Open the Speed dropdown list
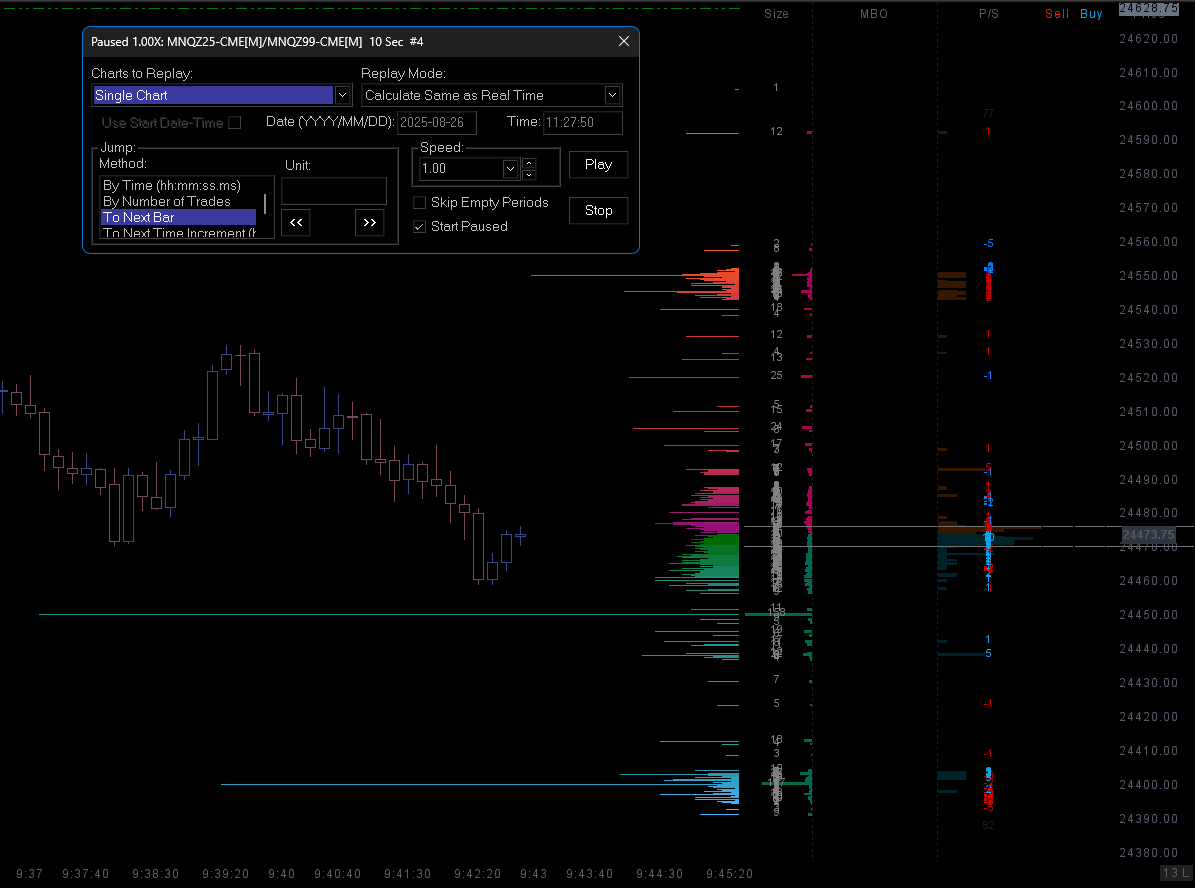The image size is (1195, 888). (x=511, y=169)
